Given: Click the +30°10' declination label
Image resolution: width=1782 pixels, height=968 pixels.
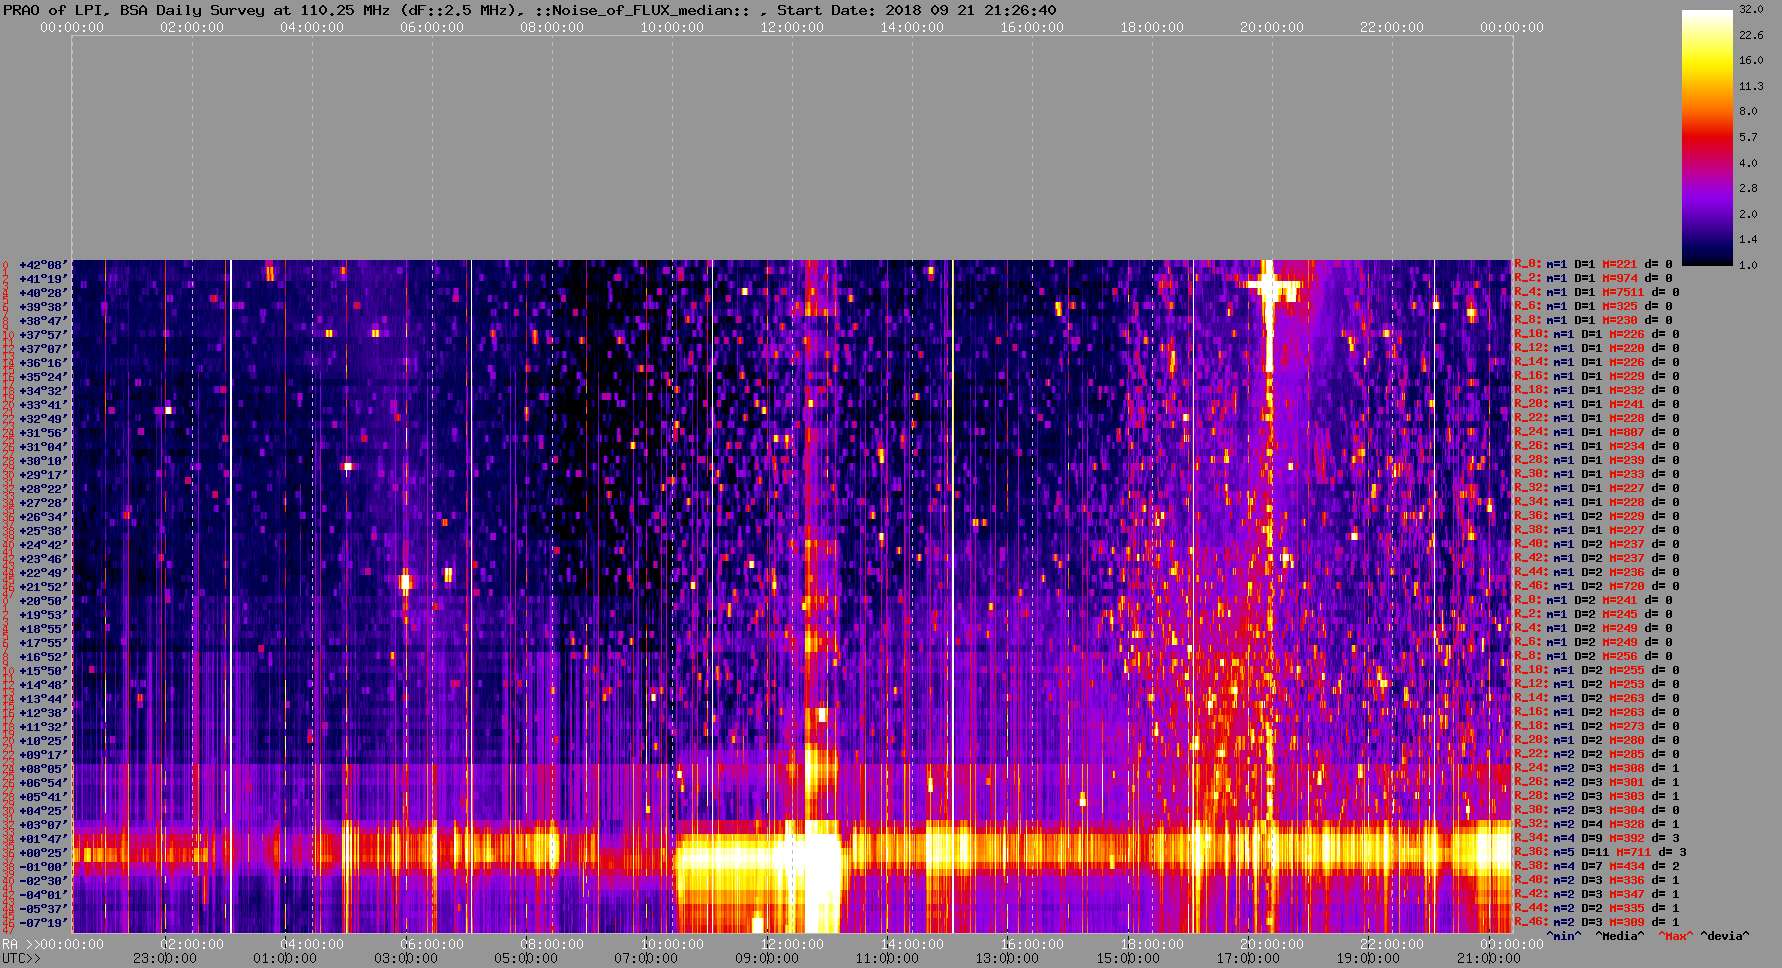Looking at the screenshot, I should click(43, 461).
